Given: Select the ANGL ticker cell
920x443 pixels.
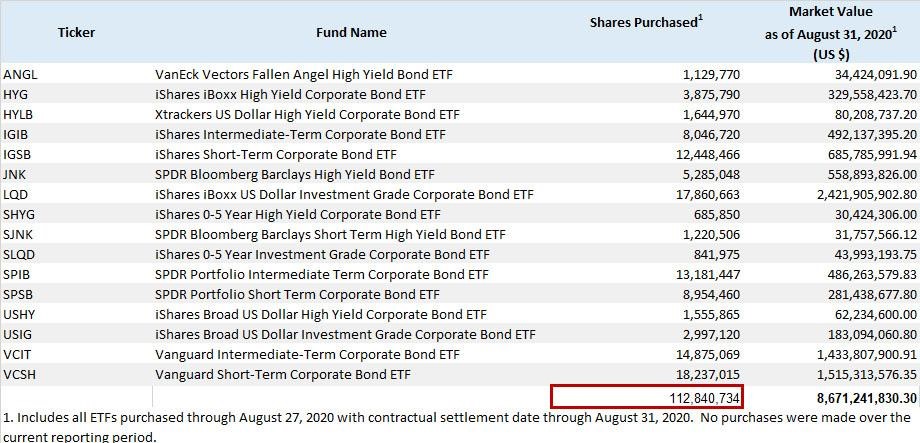Looking at the screenshot, I should tap(21, 74).
